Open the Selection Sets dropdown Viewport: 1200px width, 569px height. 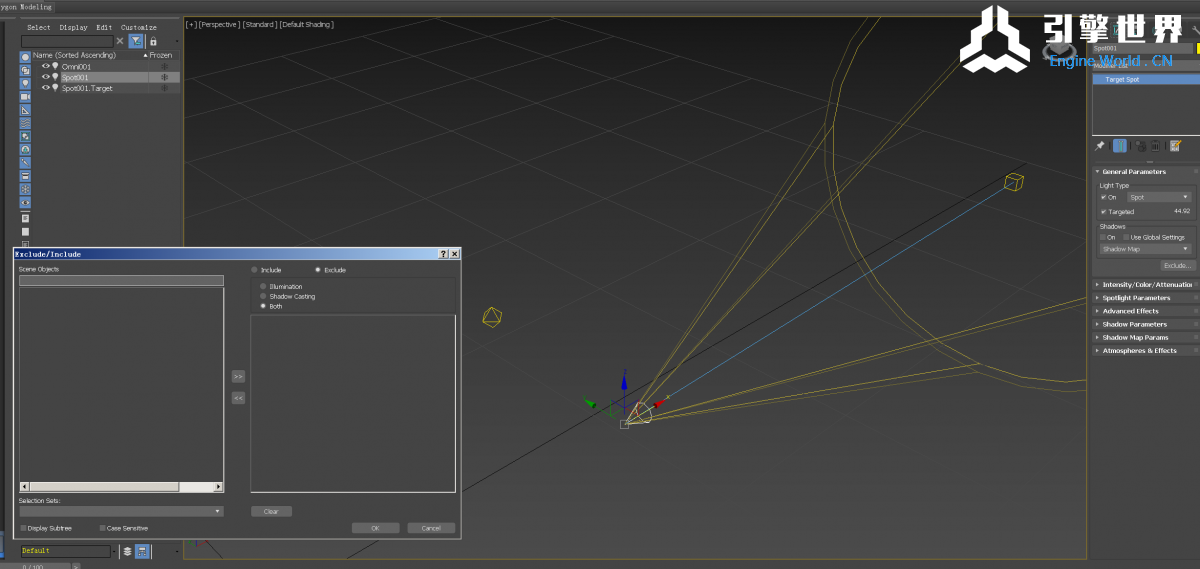(x=120, y=511)
